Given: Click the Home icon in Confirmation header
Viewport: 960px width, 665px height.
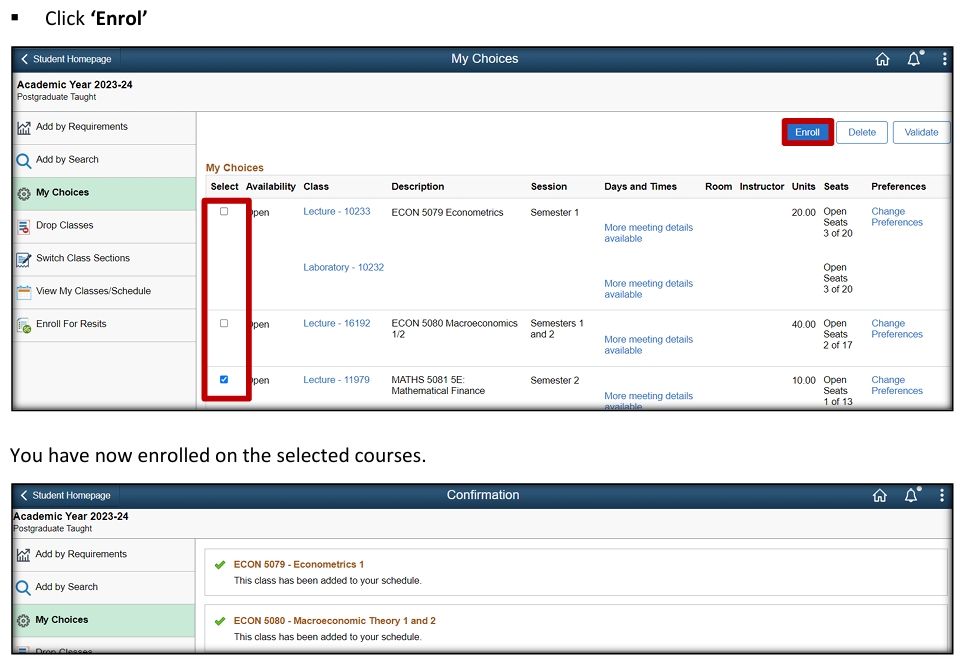Looking at the screenshot, I should [x=880, y=495].
